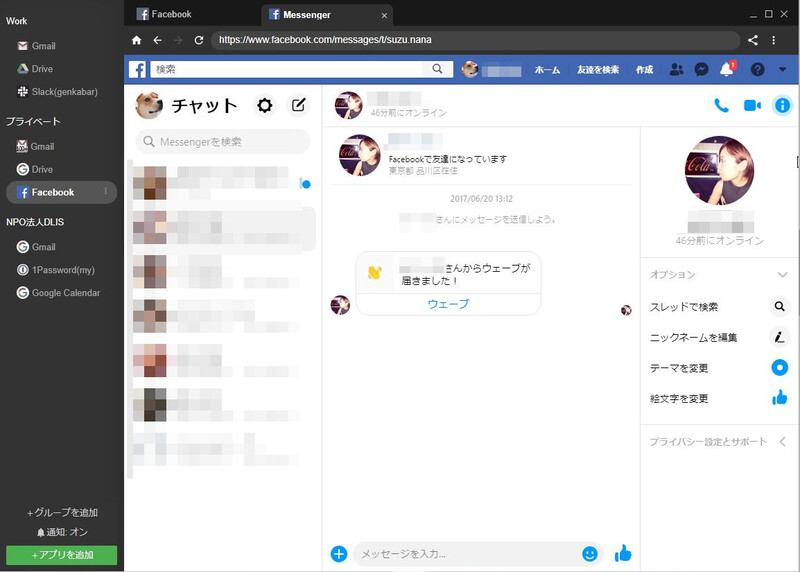Open Google Calendar in the sidebar
Image resolution: width=800 pixels, height=572 pixels.
point(59,293)
